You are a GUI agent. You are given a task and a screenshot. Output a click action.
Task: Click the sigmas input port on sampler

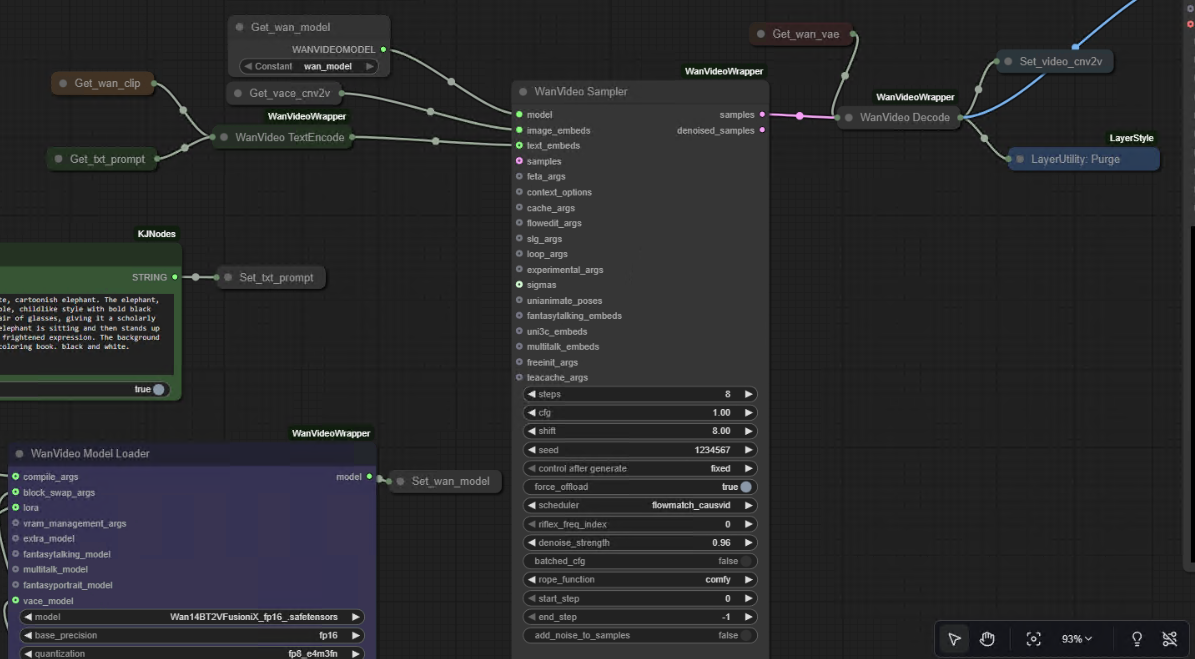(x=519, y=285)
